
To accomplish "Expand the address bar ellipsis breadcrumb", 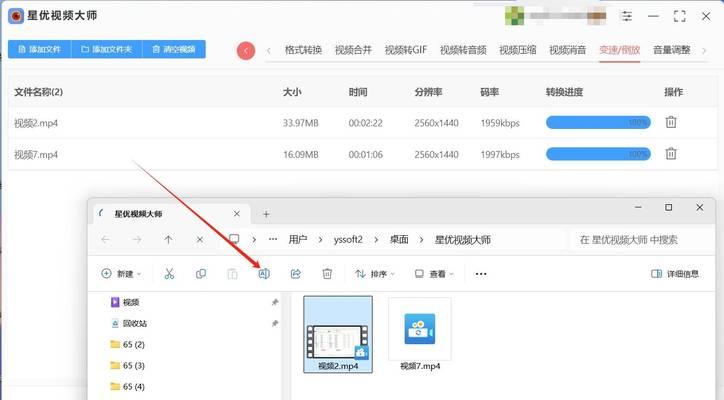I will click(x=273, y=239).
